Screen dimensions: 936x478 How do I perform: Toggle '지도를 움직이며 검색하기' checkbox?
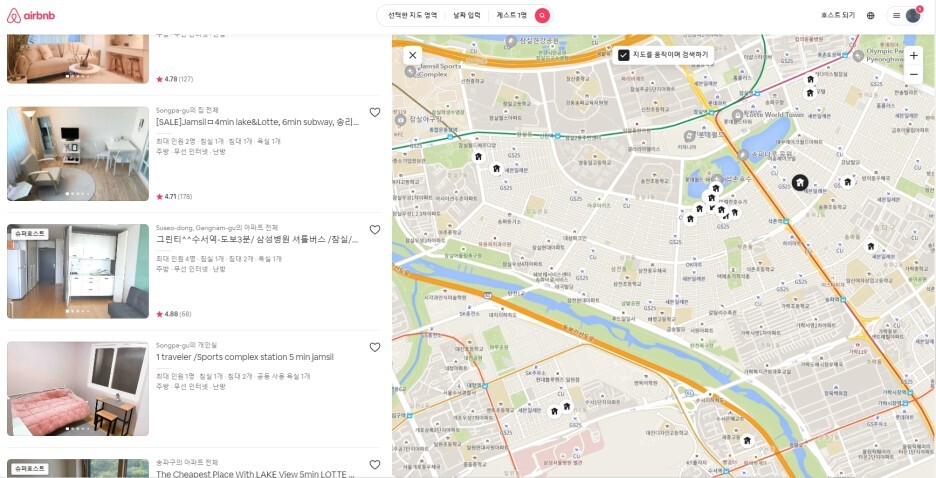(x=624, y=55)
